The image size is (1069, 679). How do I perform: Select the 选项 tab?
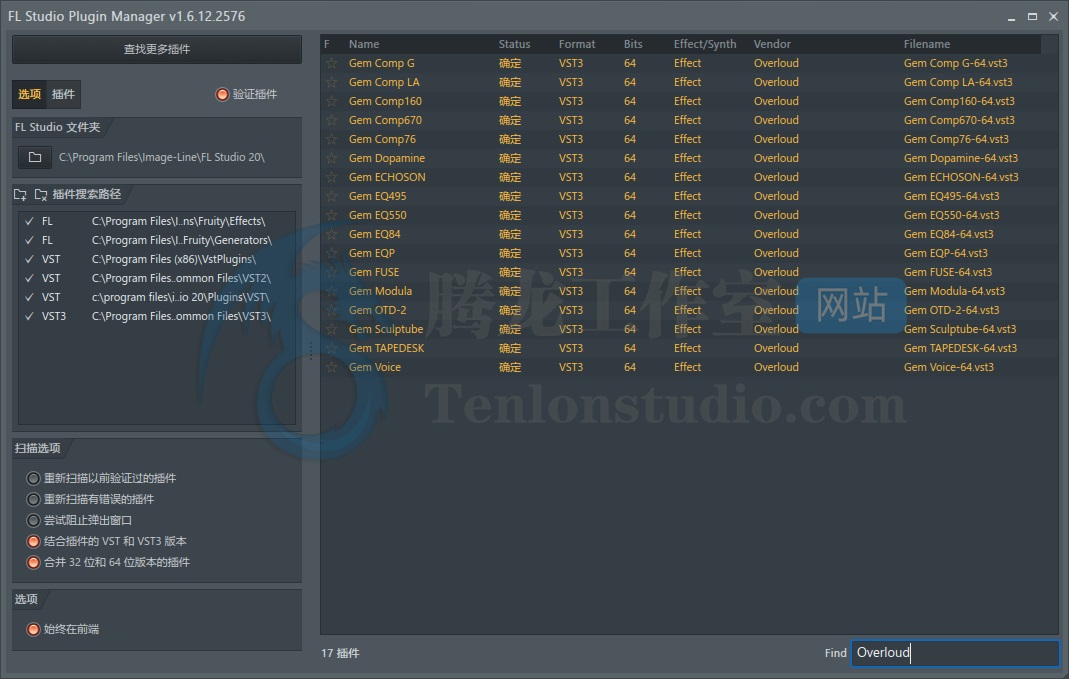(30, 94)
